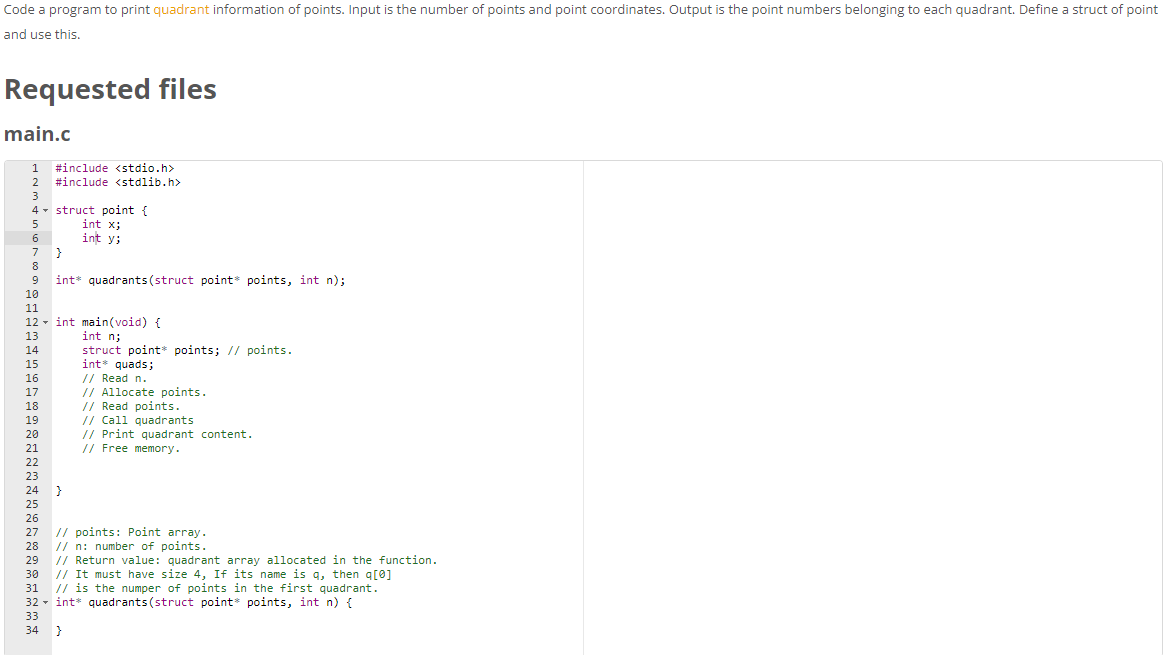Viewport: 1170px width, 655px height.
Task: Click the Requested files heading
Action: point(110,89)
